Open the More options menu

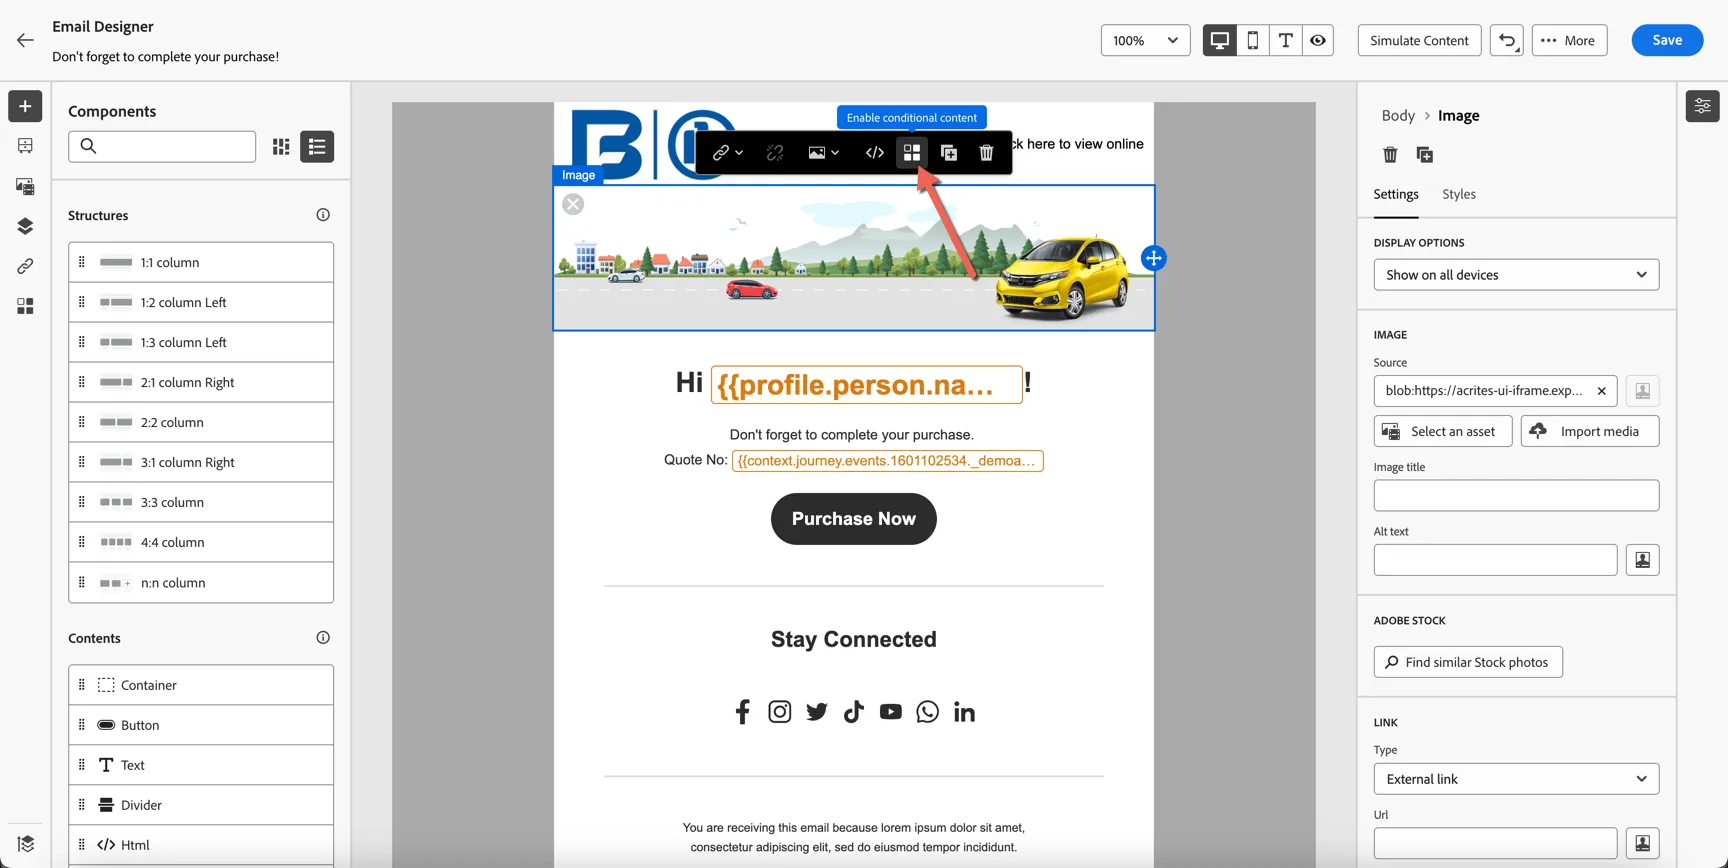(1569, 40)
